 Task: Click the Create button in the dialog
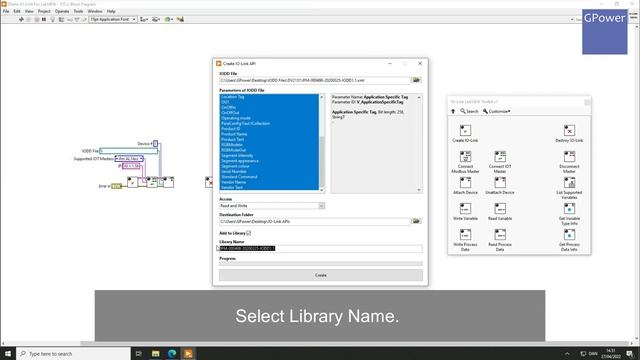coord(321,275)
